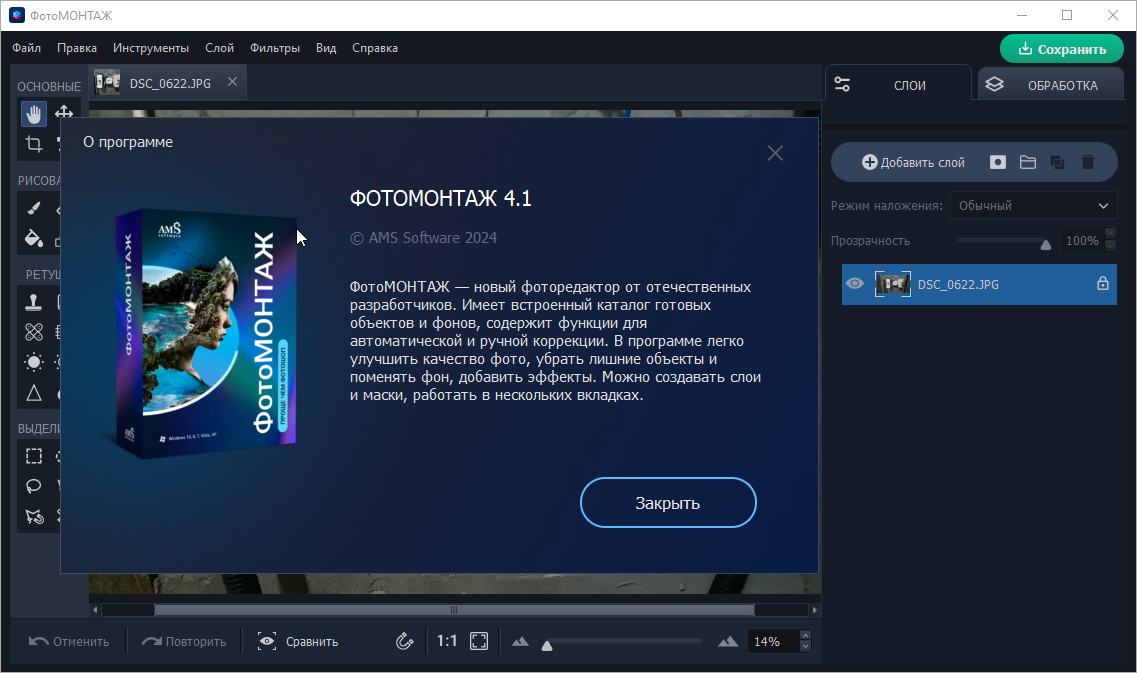Image resolution: width=1137 pixels, height=673 pixels.
Task: Click the Отменить undo button
Action: tap(69, 641)
